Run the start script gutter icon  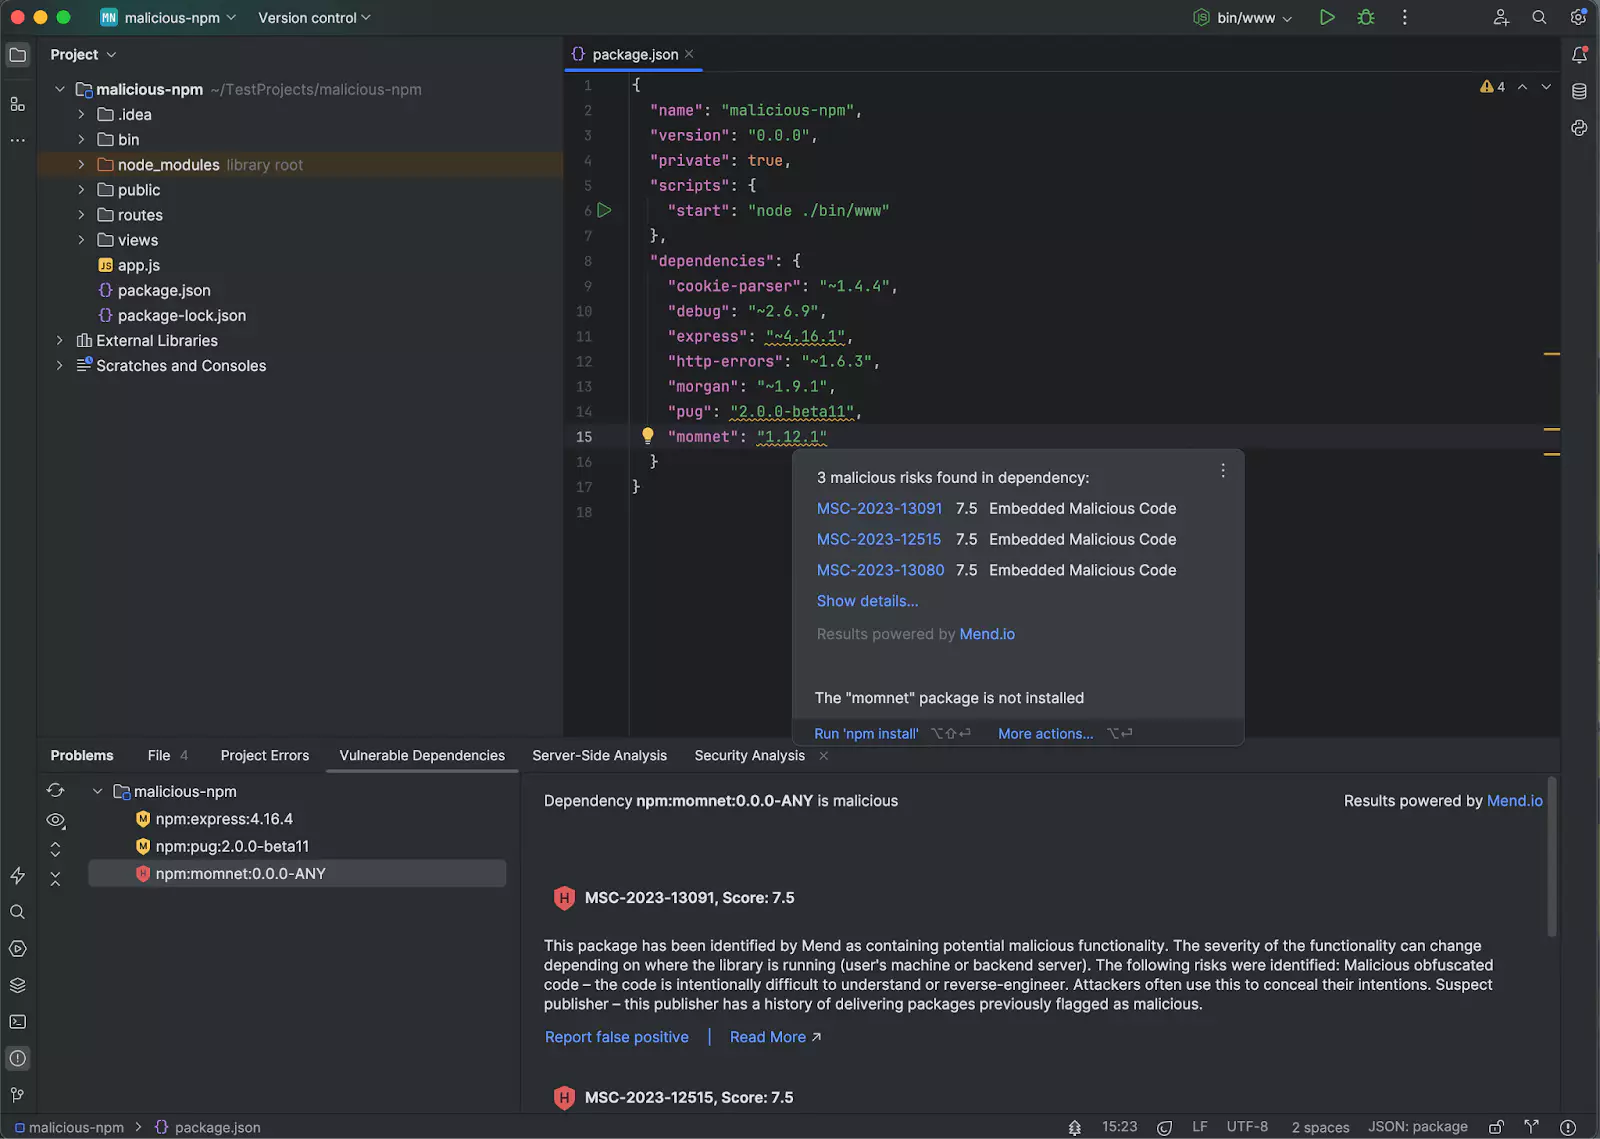click(604, 210)
